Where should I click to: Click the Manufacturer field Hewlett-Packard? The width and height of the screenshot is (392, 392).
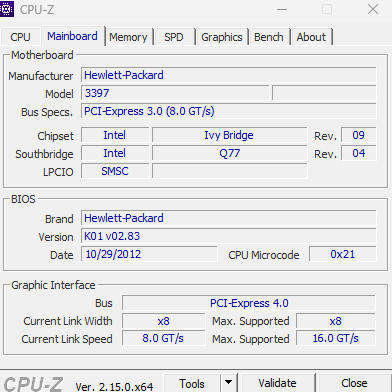tap(229, 75)
